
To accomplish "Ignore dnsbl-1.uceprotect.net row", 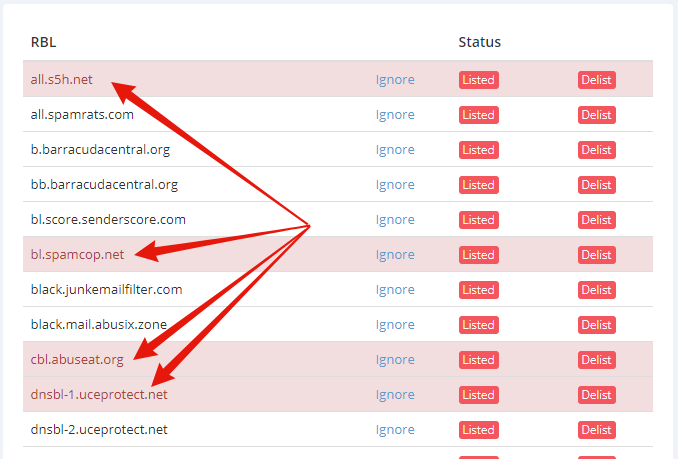I will point(395,395).
